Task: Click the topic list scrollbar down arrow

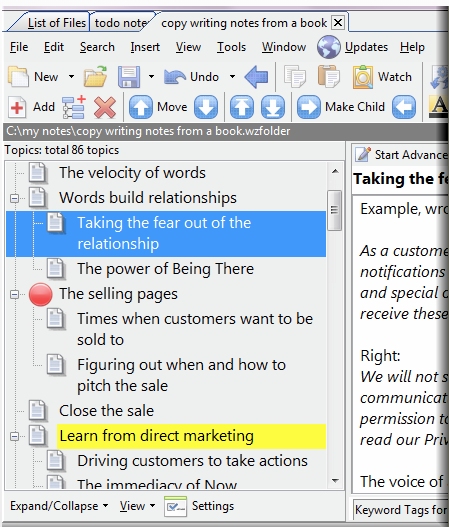Action: [x=335, y=481]
